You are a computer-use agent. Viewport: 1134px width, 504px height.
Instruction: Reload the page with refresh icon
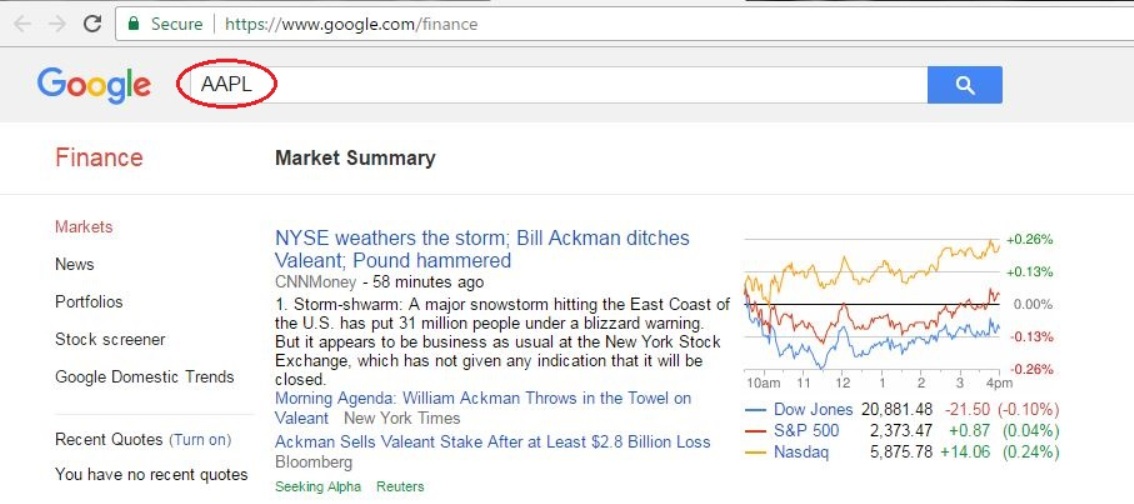coord(93,24)
